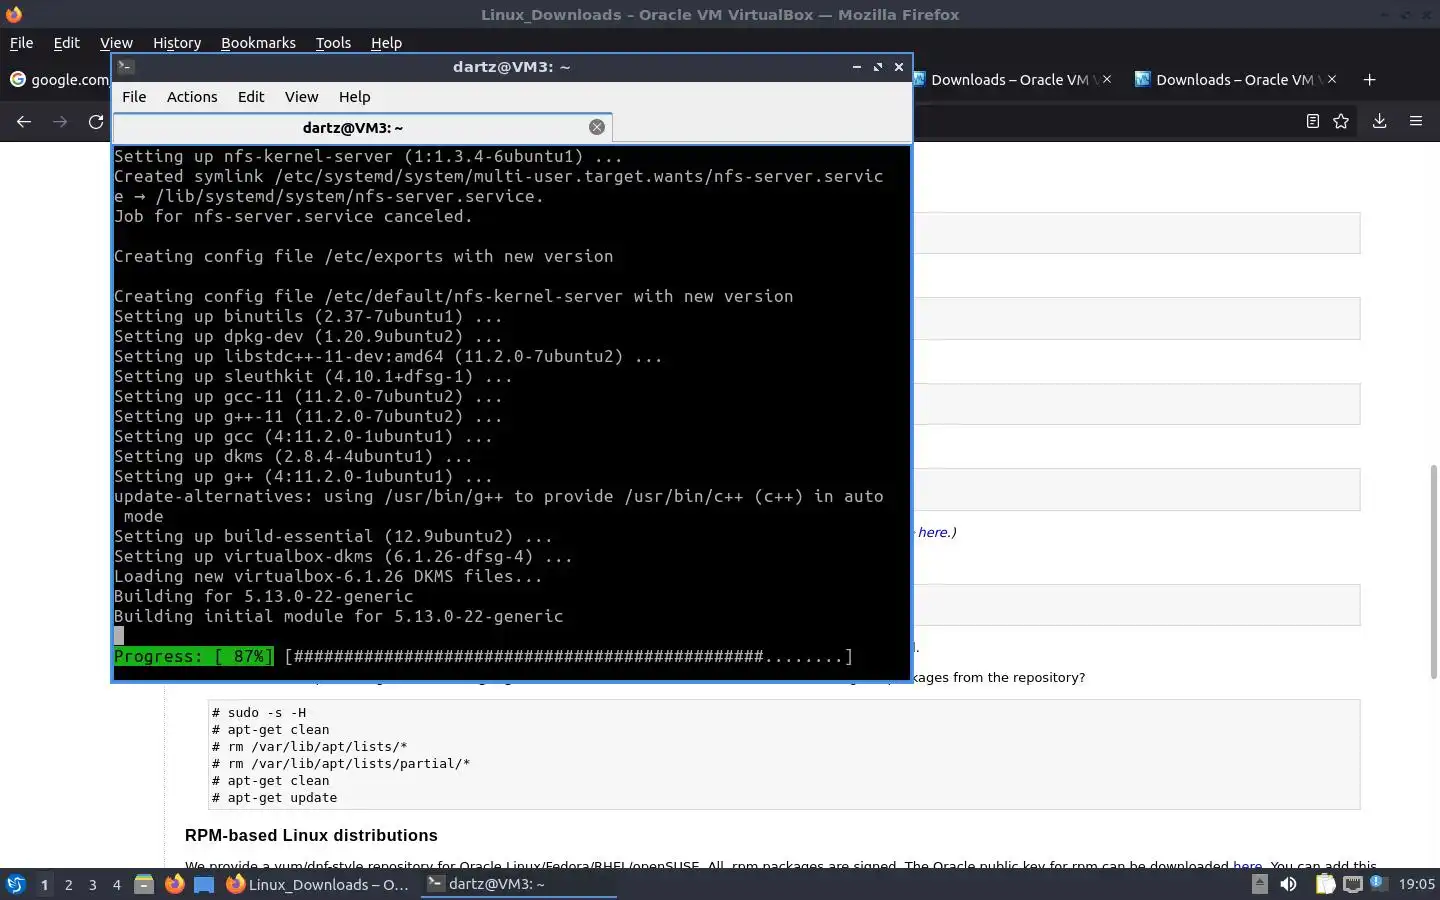The image size is (1440, 900).
Task: Click the 'apt-get update' command line
Action: pyautogui.click(x=274, y=798)
